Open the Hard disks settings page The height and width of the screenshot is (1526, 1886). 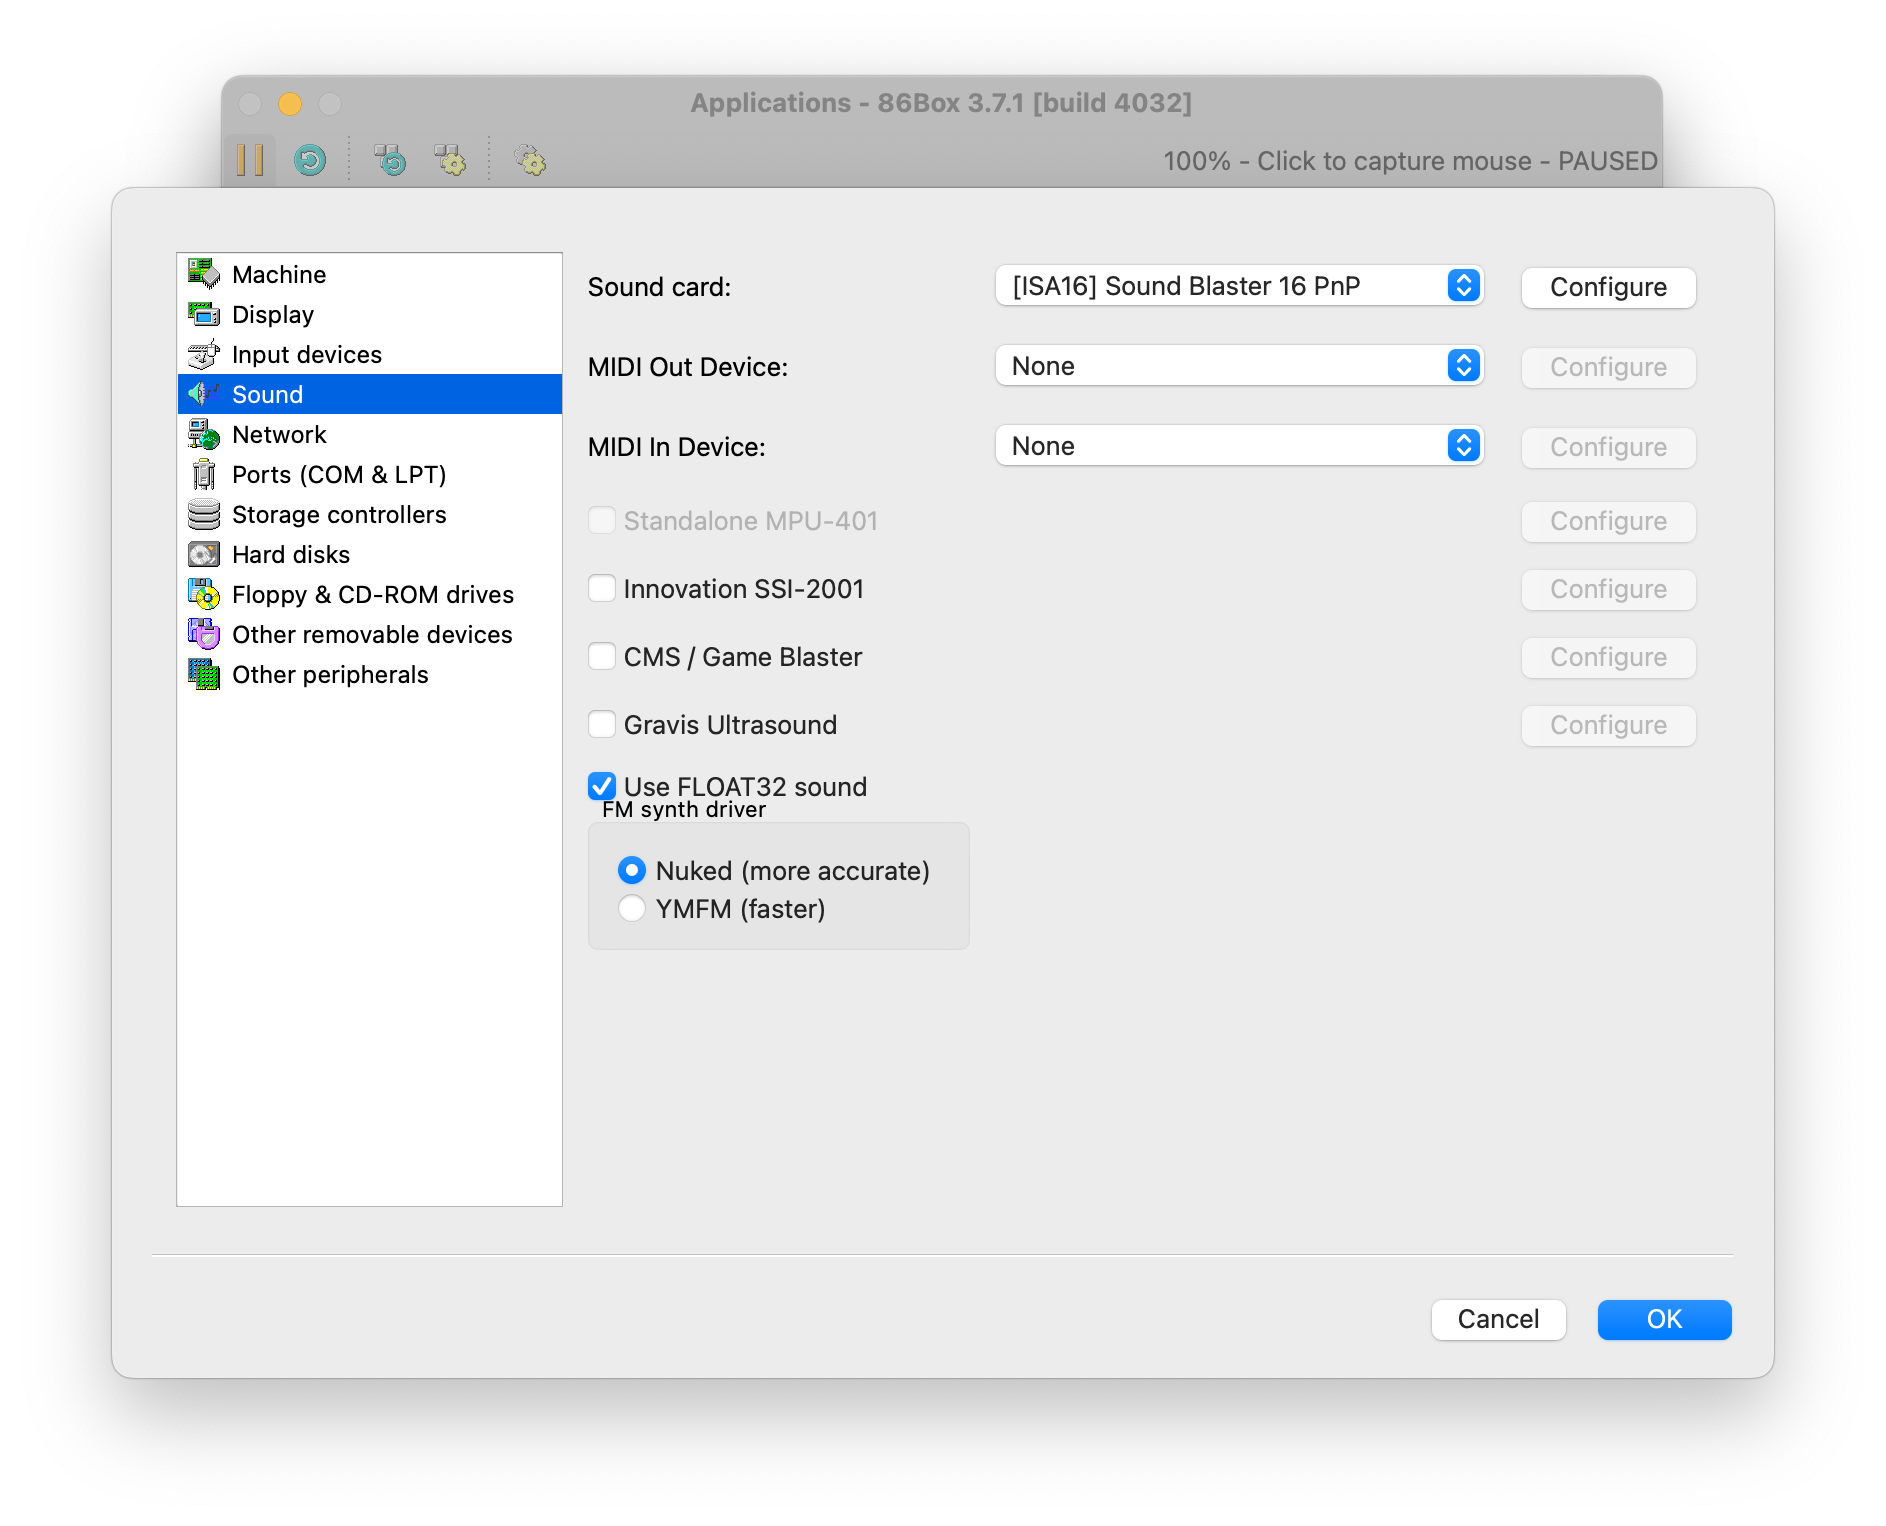tap(370, 554)
